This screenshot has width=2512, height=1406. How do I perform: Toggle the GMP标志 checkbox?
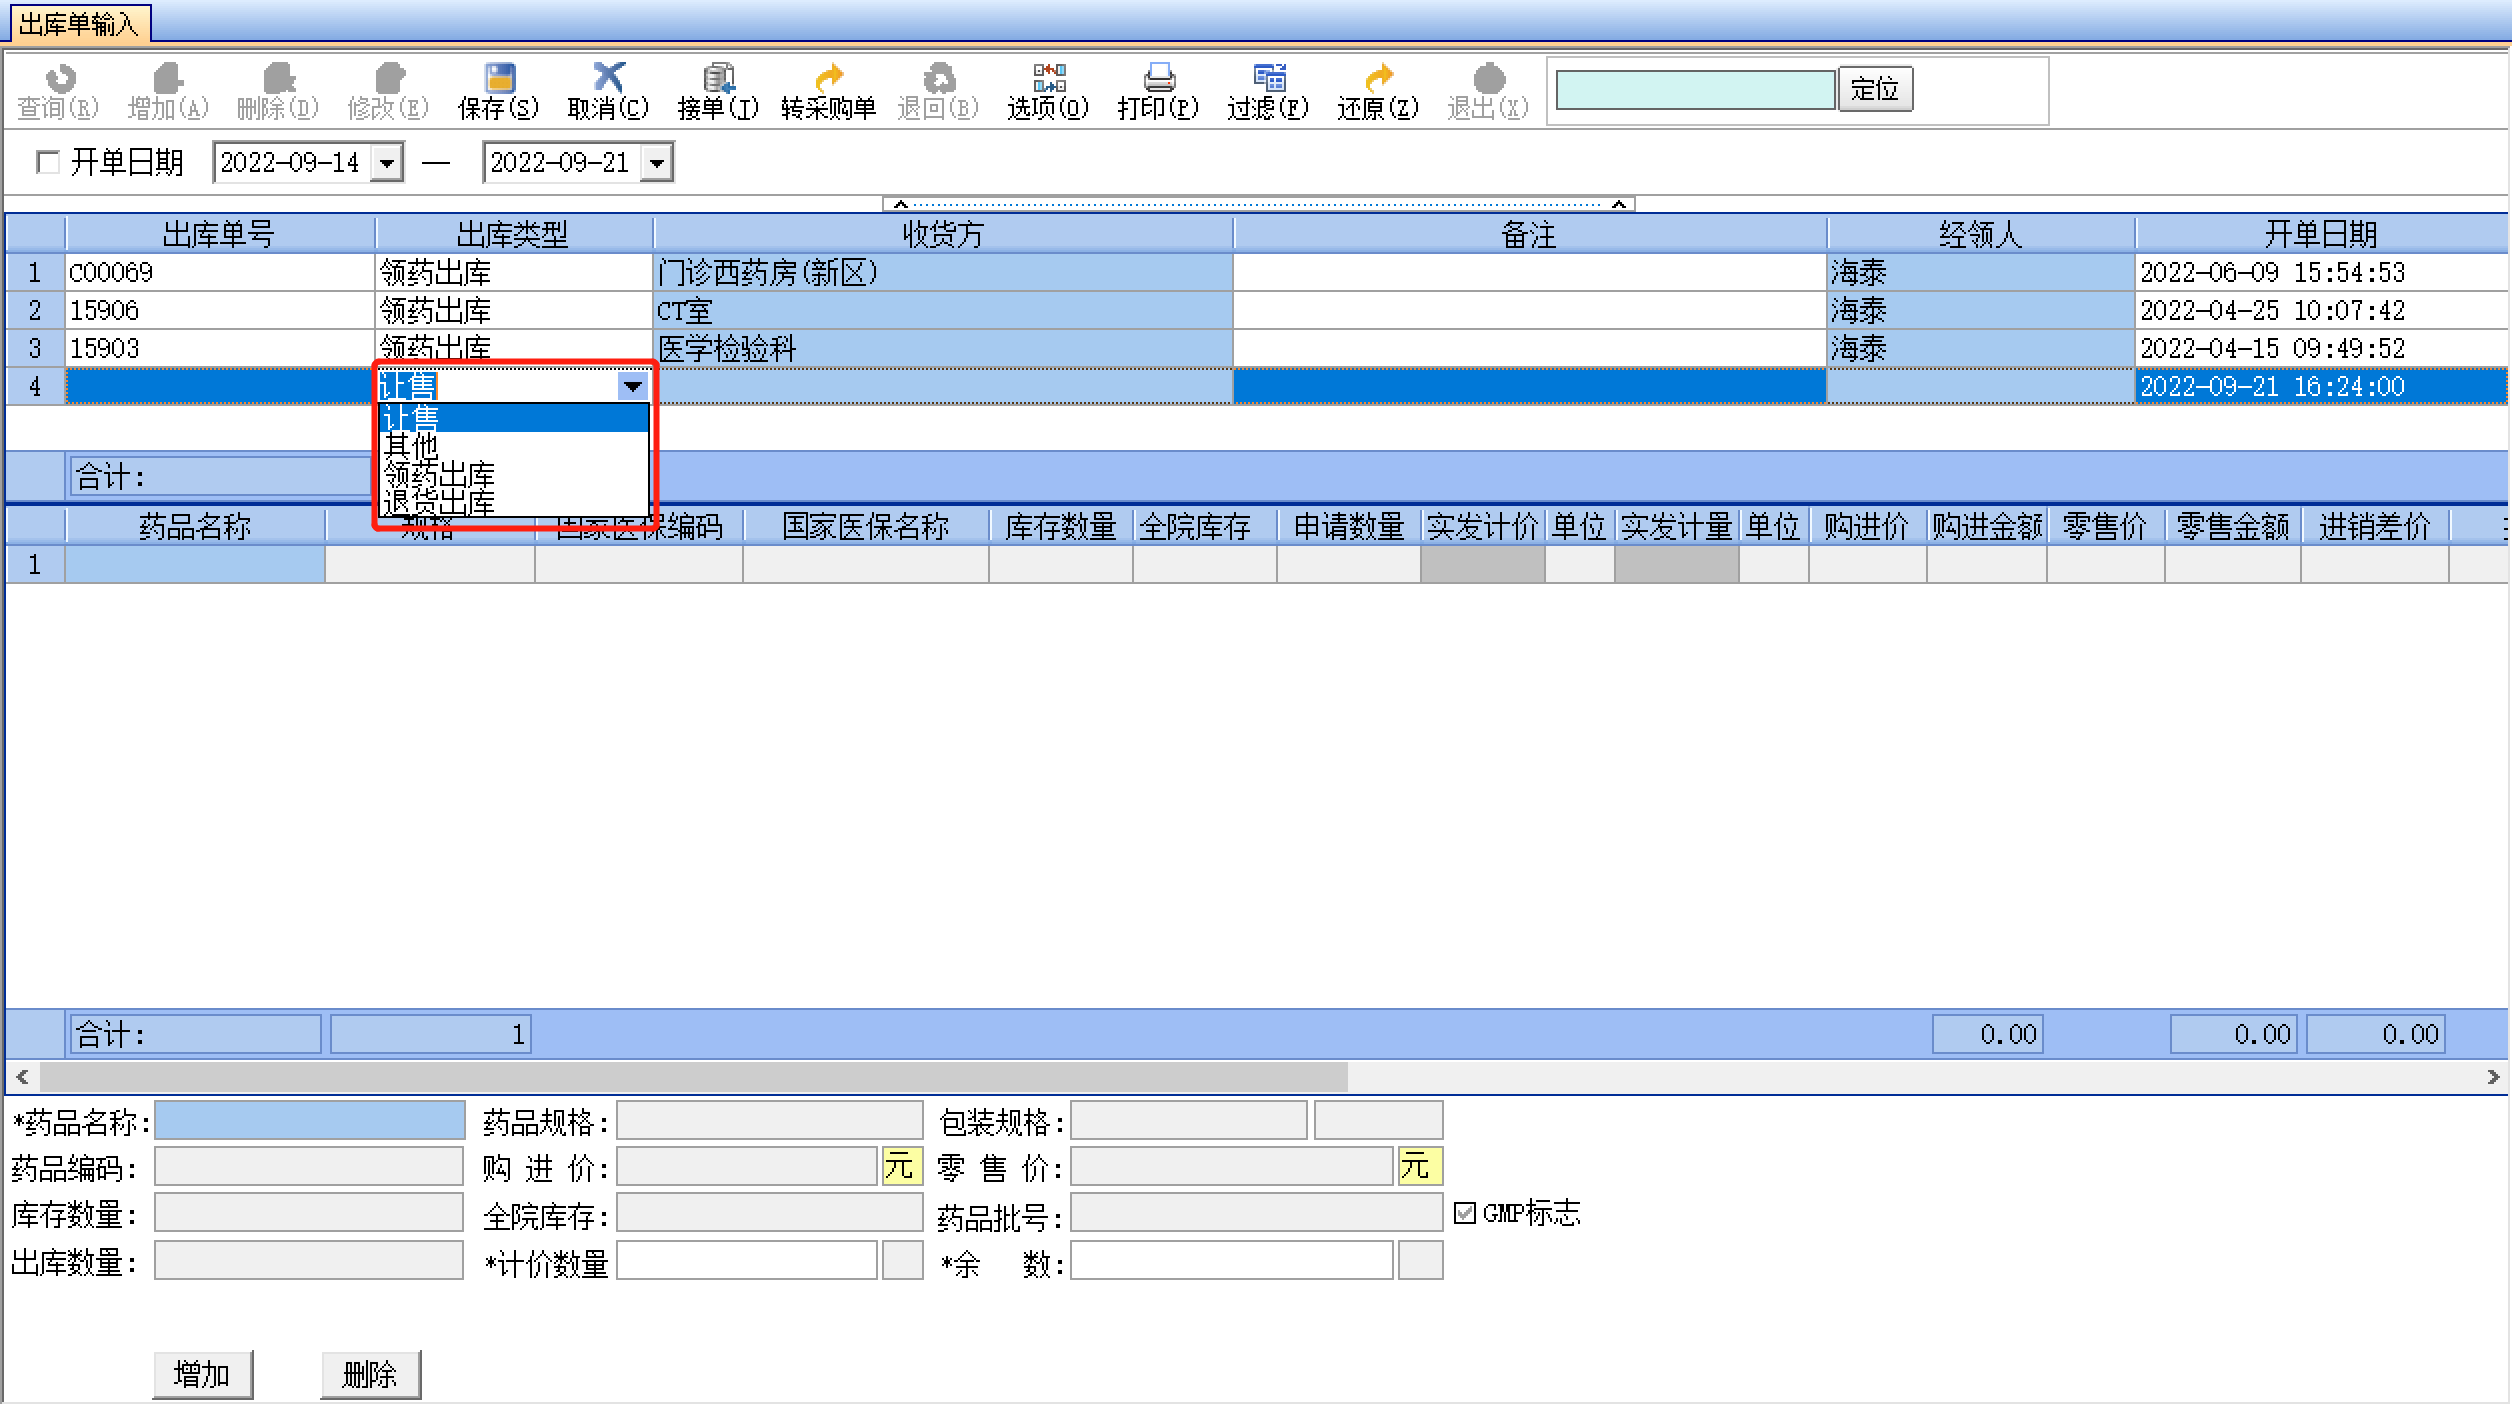pyautogui.click(x=1465, y=1213)
